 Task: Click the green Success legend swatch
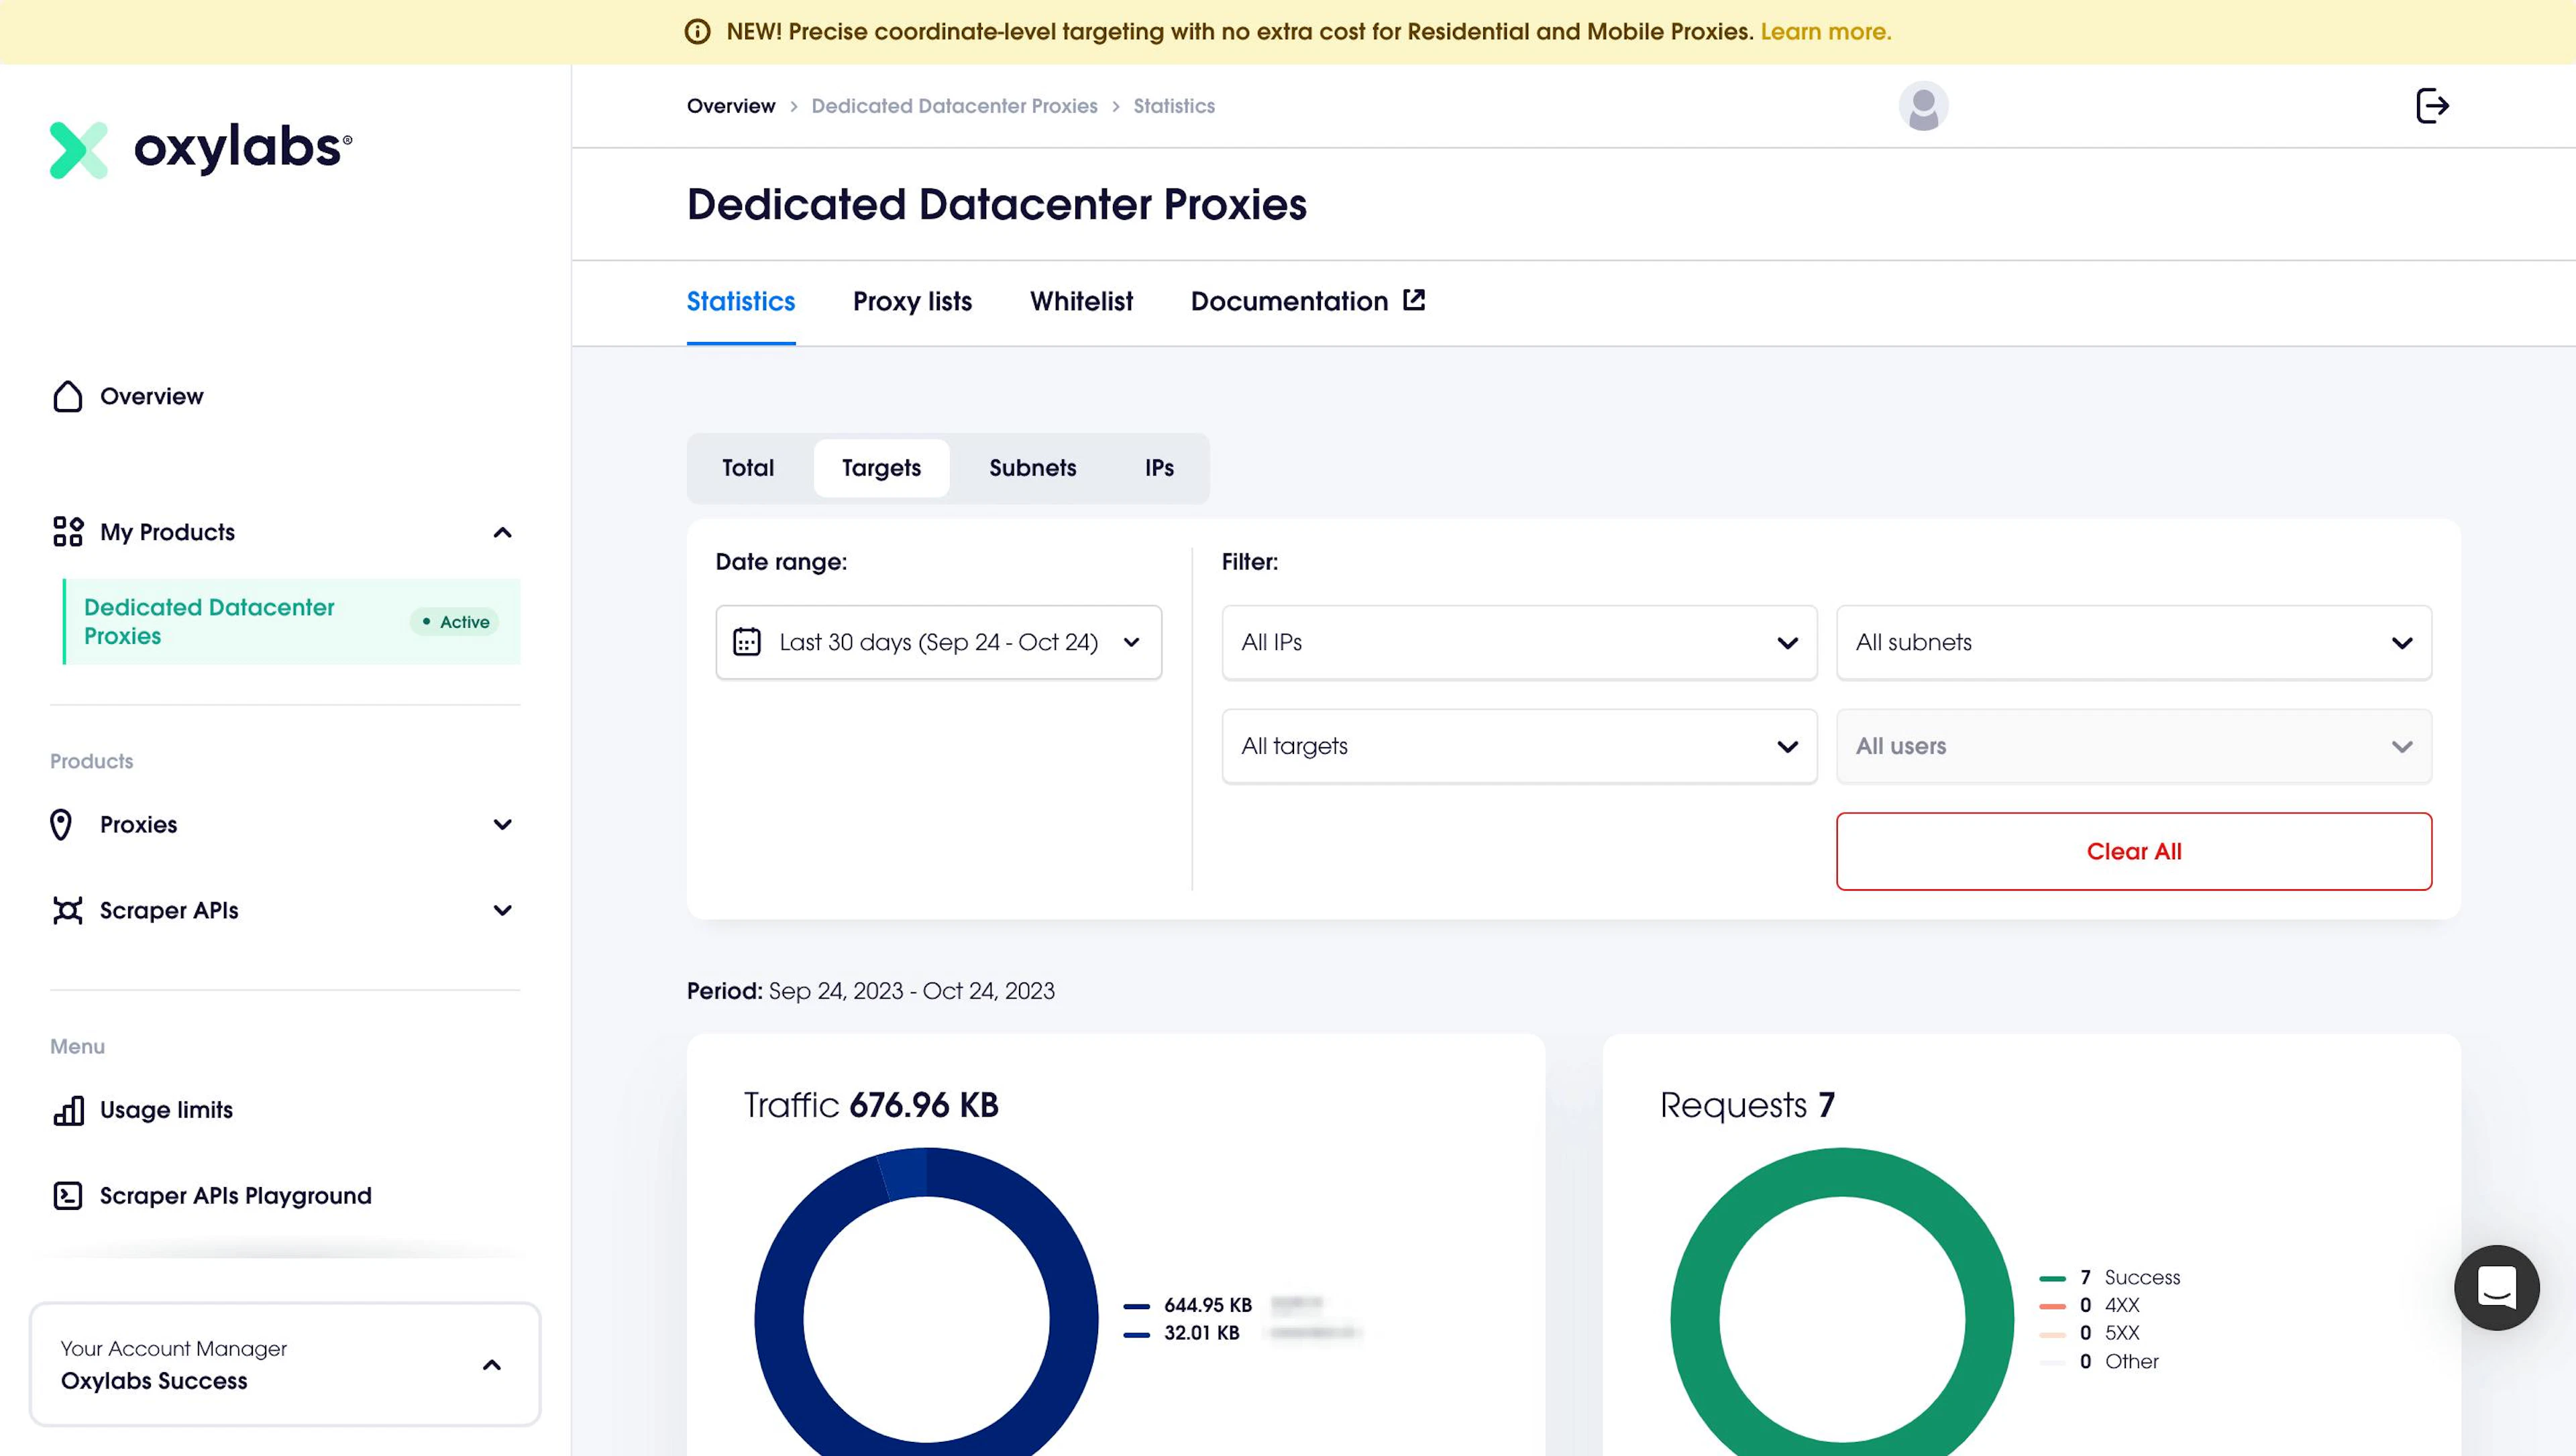[x=2052, y=1278]
